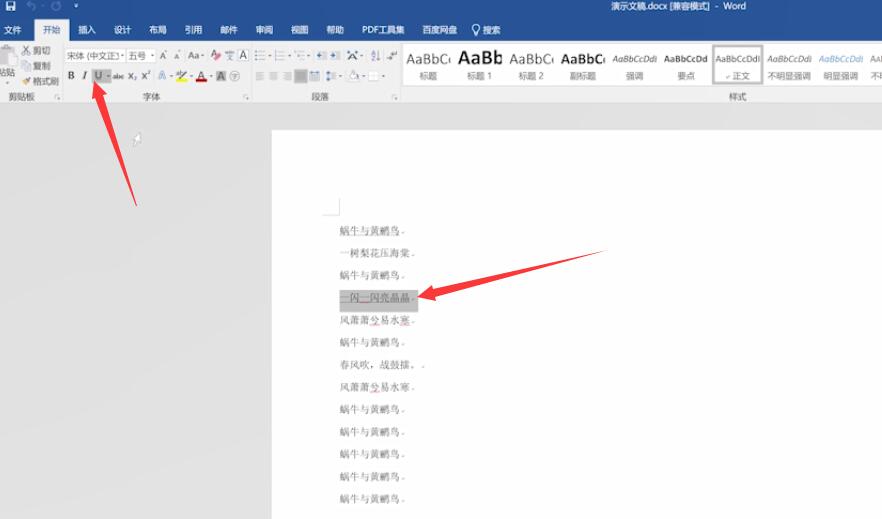Switch to the 引用 ribbon tab

point(193,30)
